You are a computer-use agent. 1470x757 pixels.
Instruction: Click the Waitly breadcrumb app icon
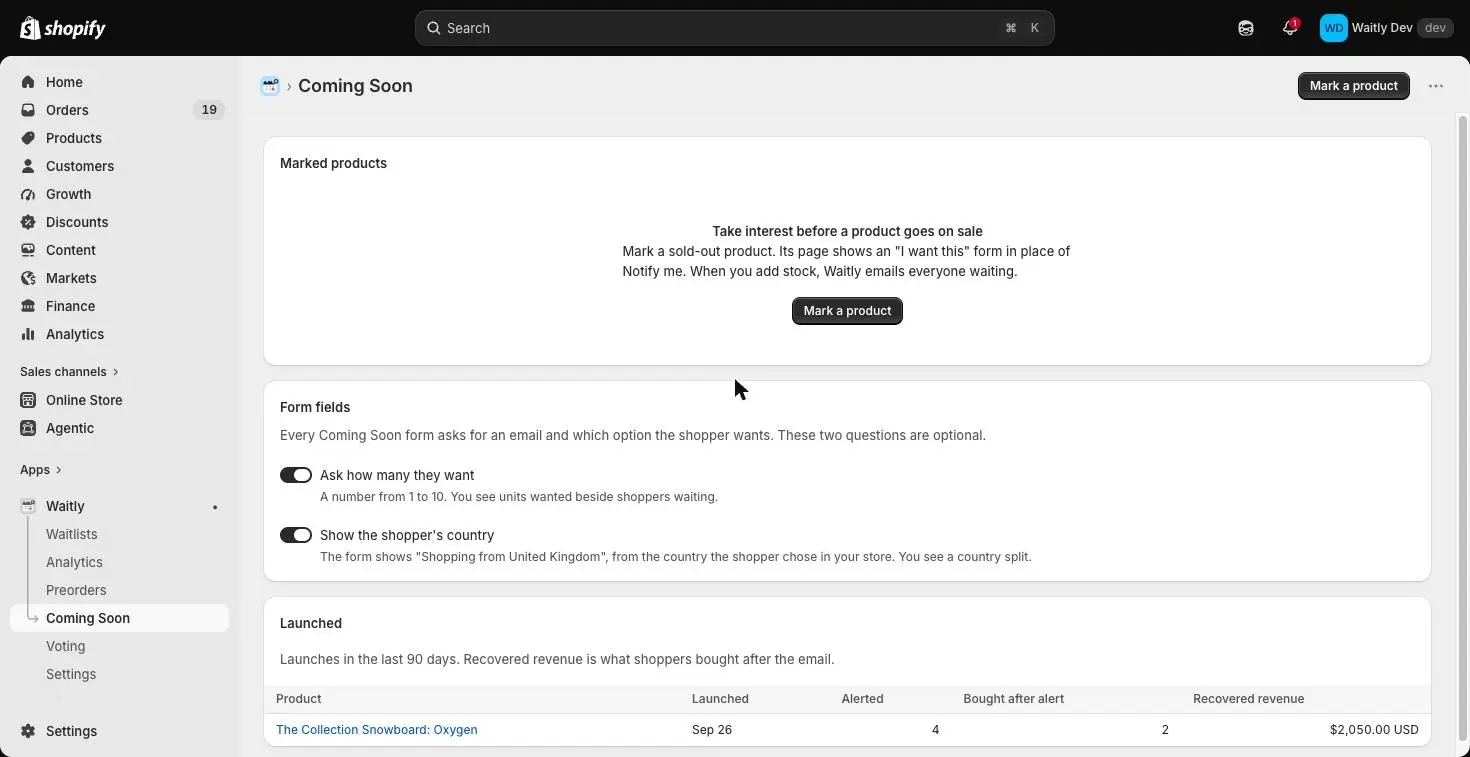(x=270, y=86)
